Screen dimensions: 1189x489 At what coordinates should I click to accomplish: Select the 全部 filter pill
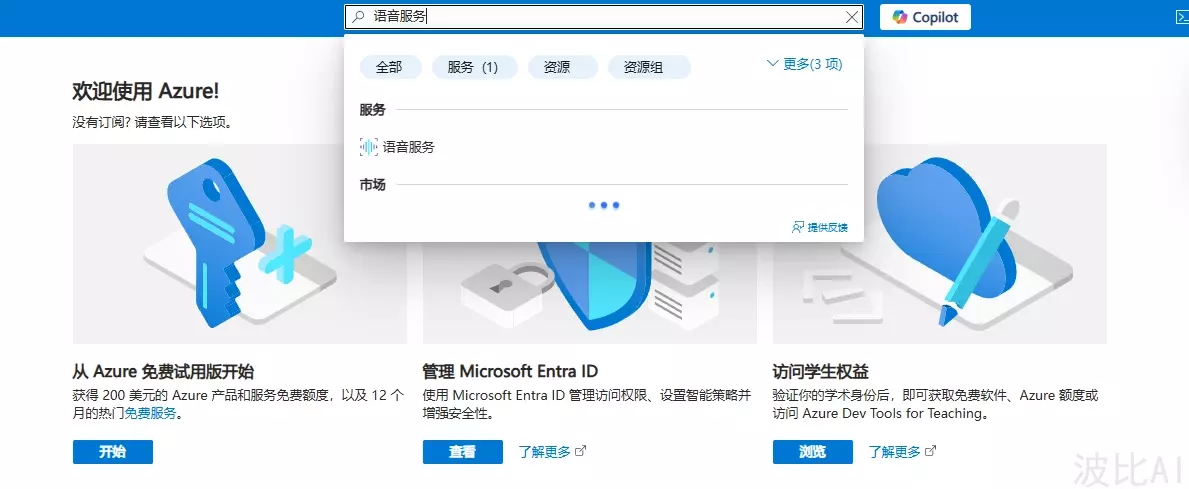click(389, 67)
